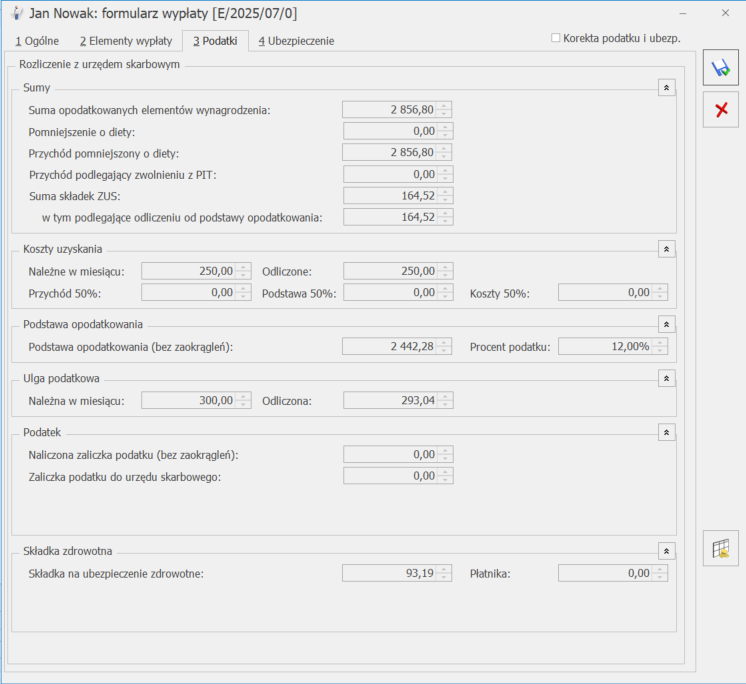This screenshot has width=746, height=684.
Task: Collapse the Koszty uzyskania section
Action: click(x=667, y=249)
